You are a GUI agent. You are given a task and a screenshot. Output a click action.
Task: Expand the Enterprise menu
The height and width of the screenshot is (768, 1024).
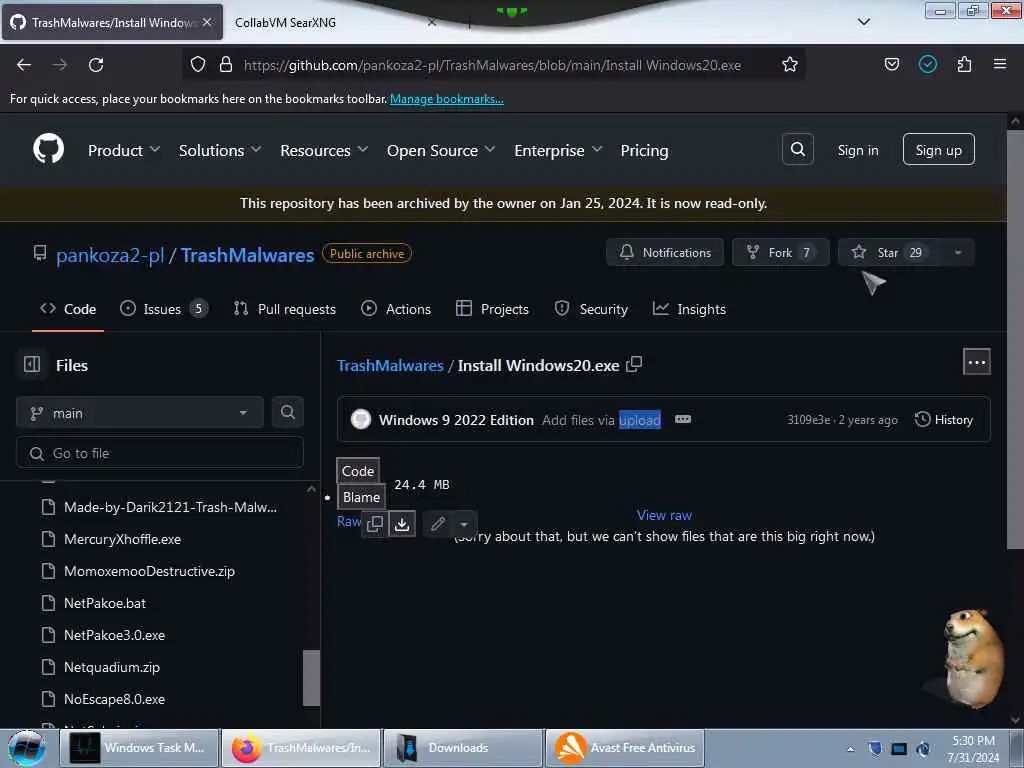pyautogui.click(x=558, y=151)
